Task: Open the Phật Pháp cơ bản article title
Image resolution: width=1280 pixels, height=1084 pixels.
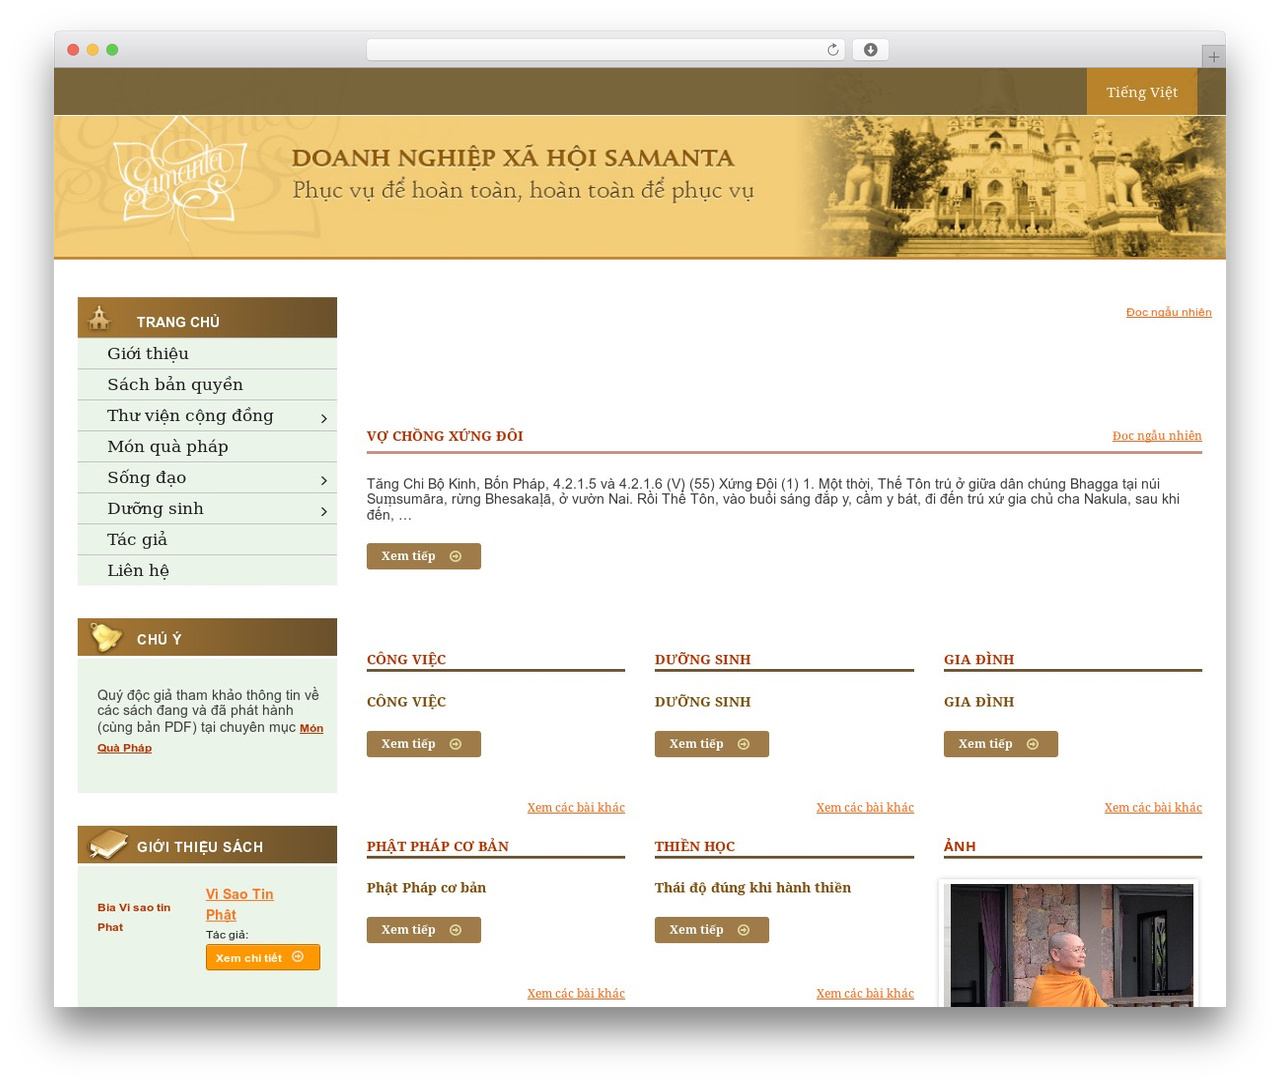Action: pos(426,888)
